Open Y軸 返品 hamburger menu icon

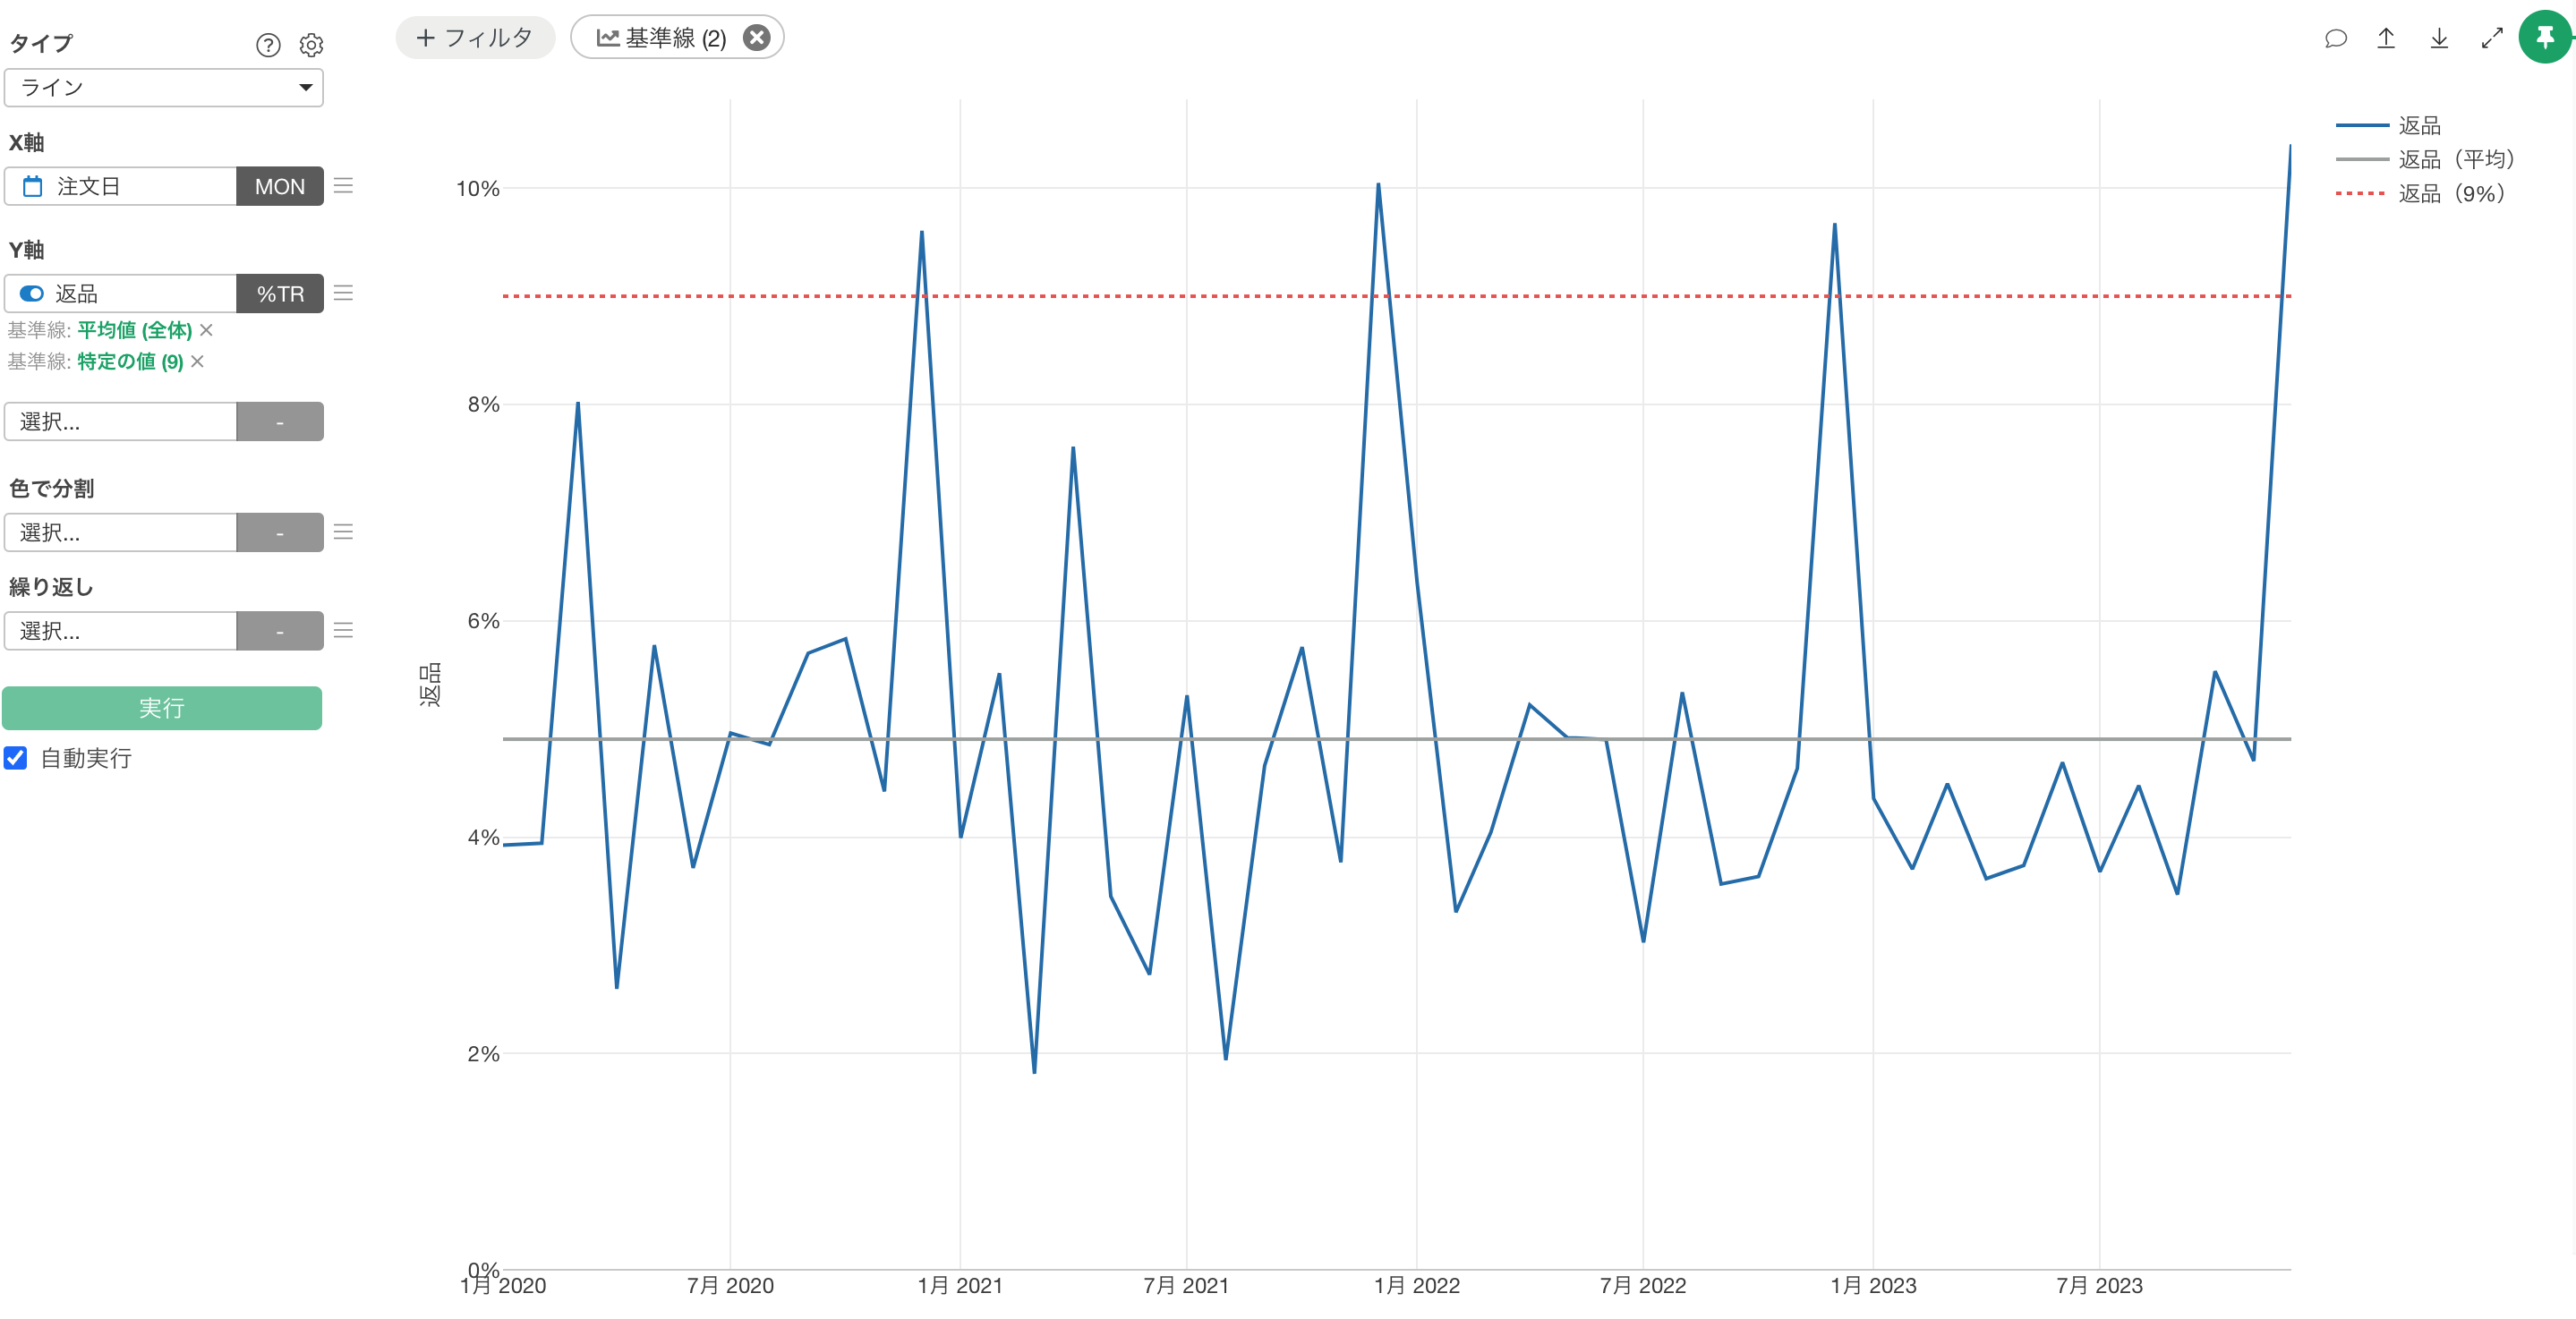pyautogui.click(x=343, y=293)
